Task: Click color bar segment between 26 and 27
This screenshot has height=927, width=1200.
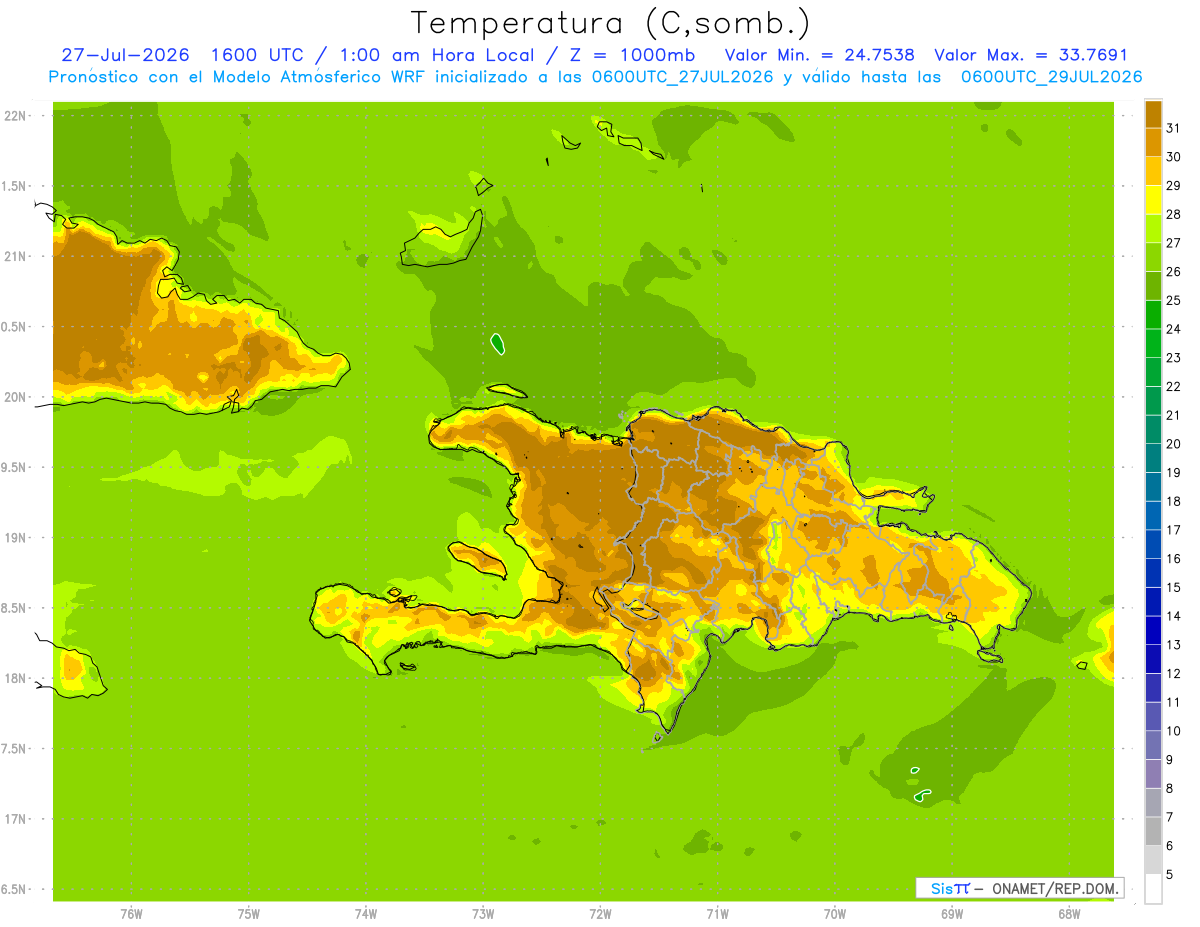Action: (x=1153, y=257)
